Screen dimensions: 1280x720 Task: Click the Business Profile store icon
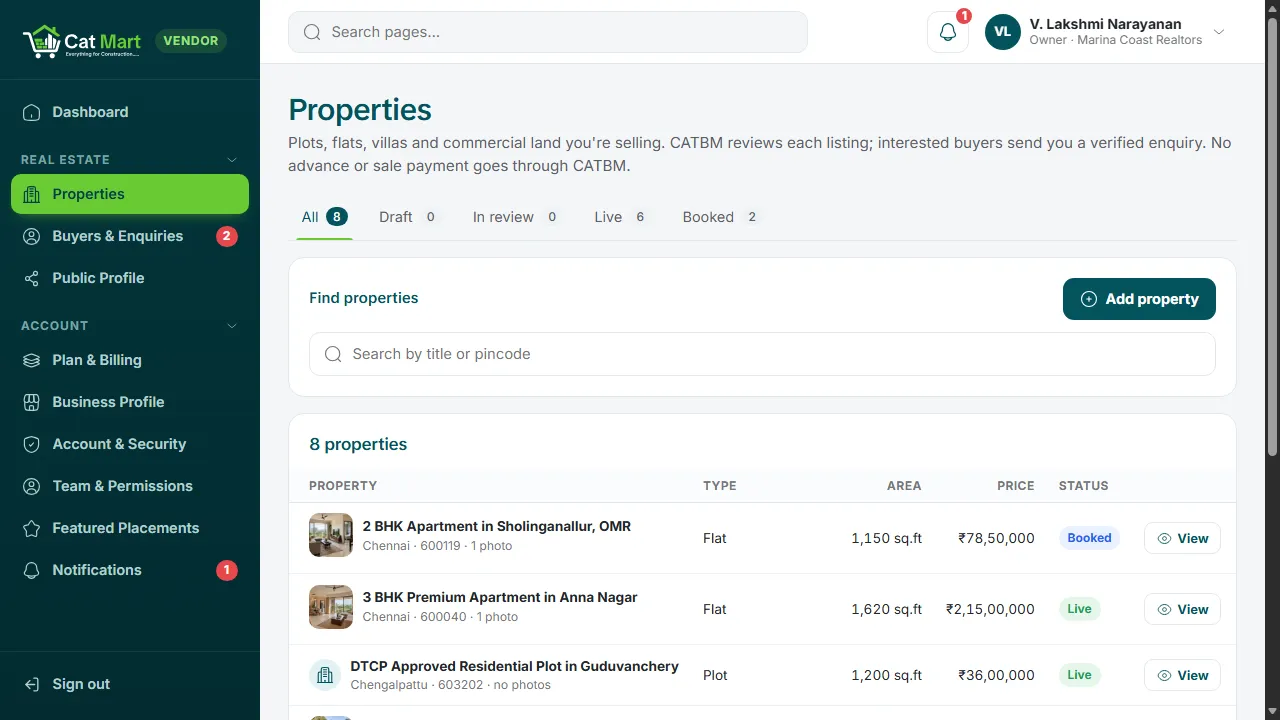(x=32, y=402)
